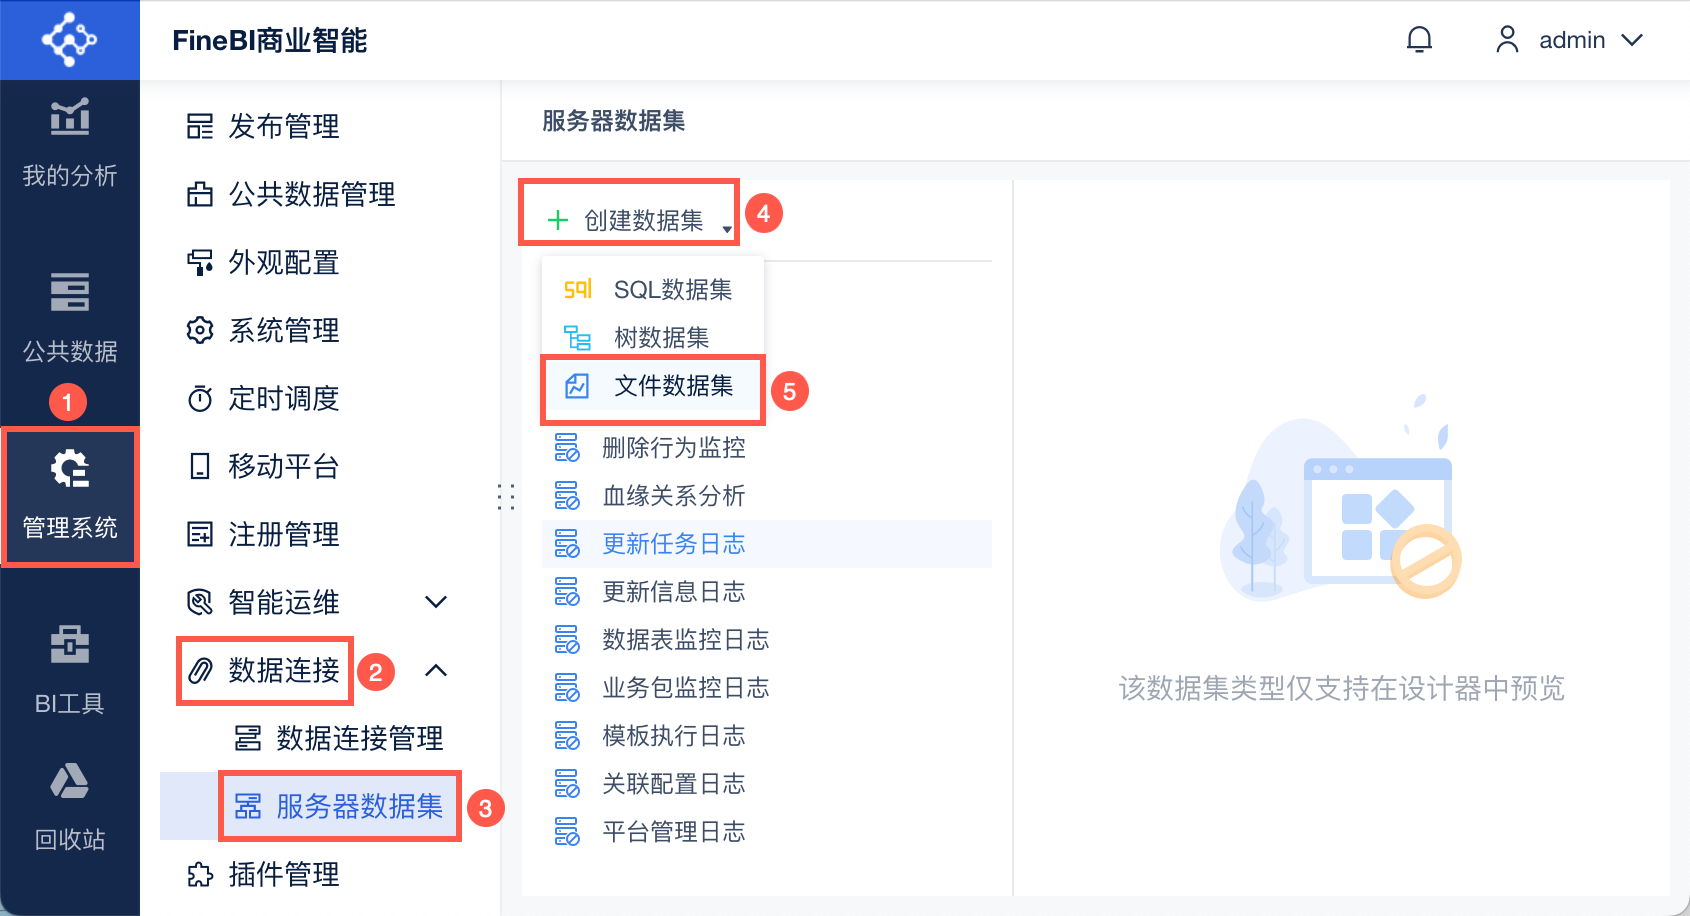This screenshot has height=916, width=1690.
Task: Click the FineBI logo icon
Action: tap(70, 40)
